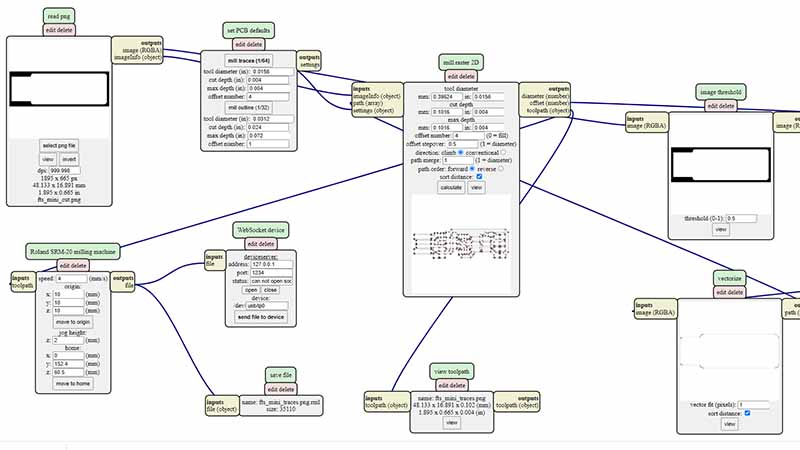This screenshot has height=450, width=800.
Task: Click 'Roland SRM-20 milling machine' module title
Action: coord(73,252)
